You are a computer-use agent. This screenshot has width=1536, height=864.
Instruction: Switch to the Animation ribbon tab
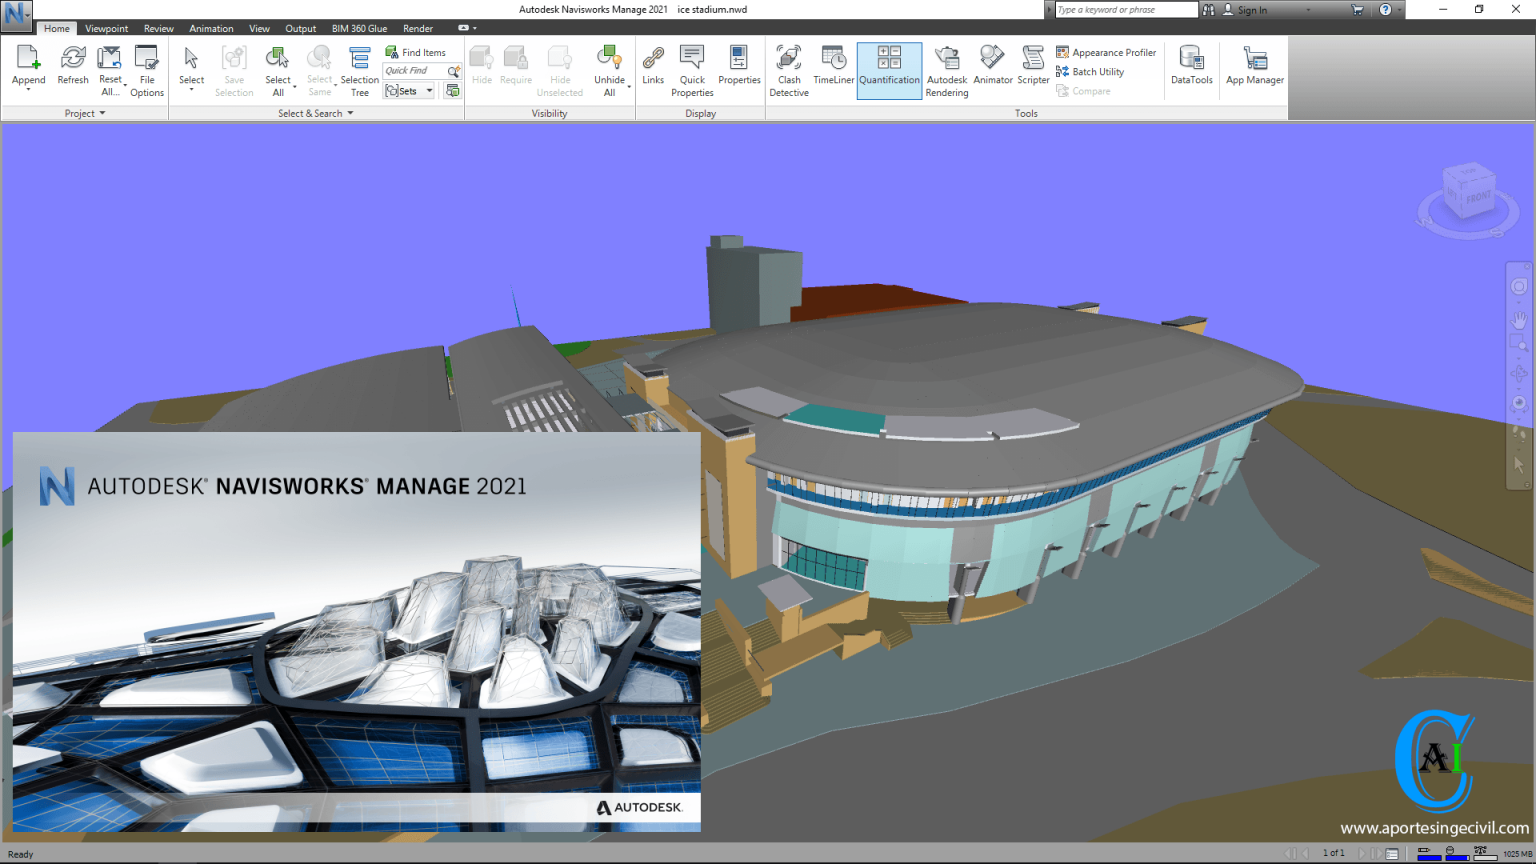(211, 28)
